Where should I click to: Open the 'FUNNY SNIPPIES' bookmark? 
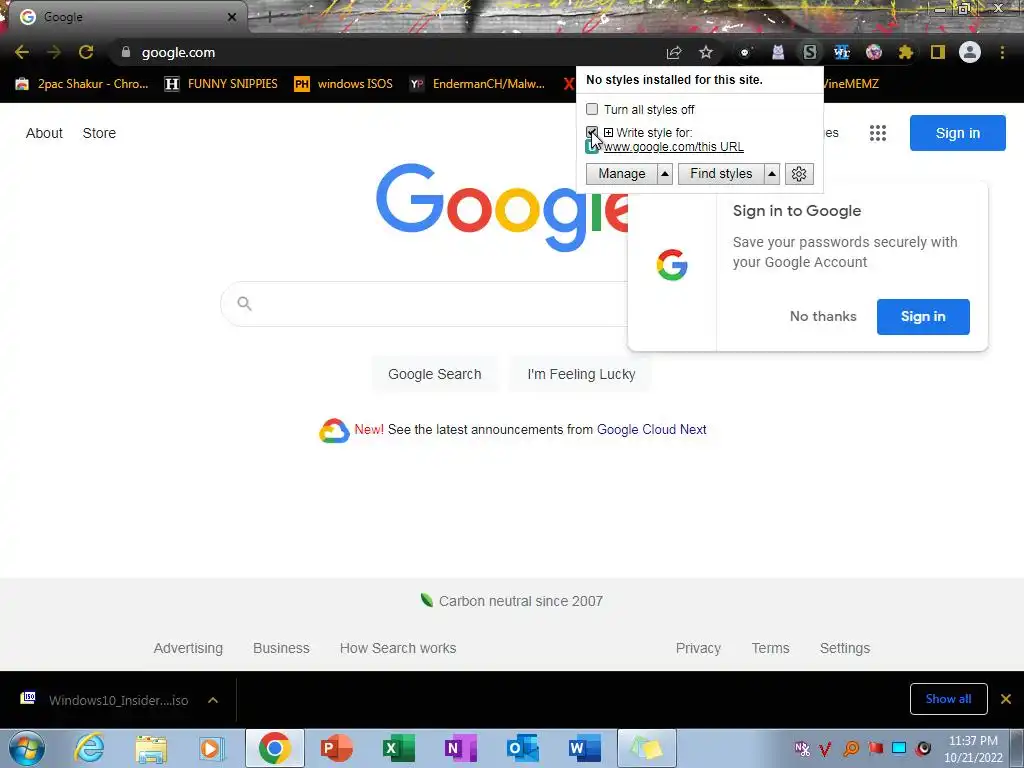pos(221,84)
